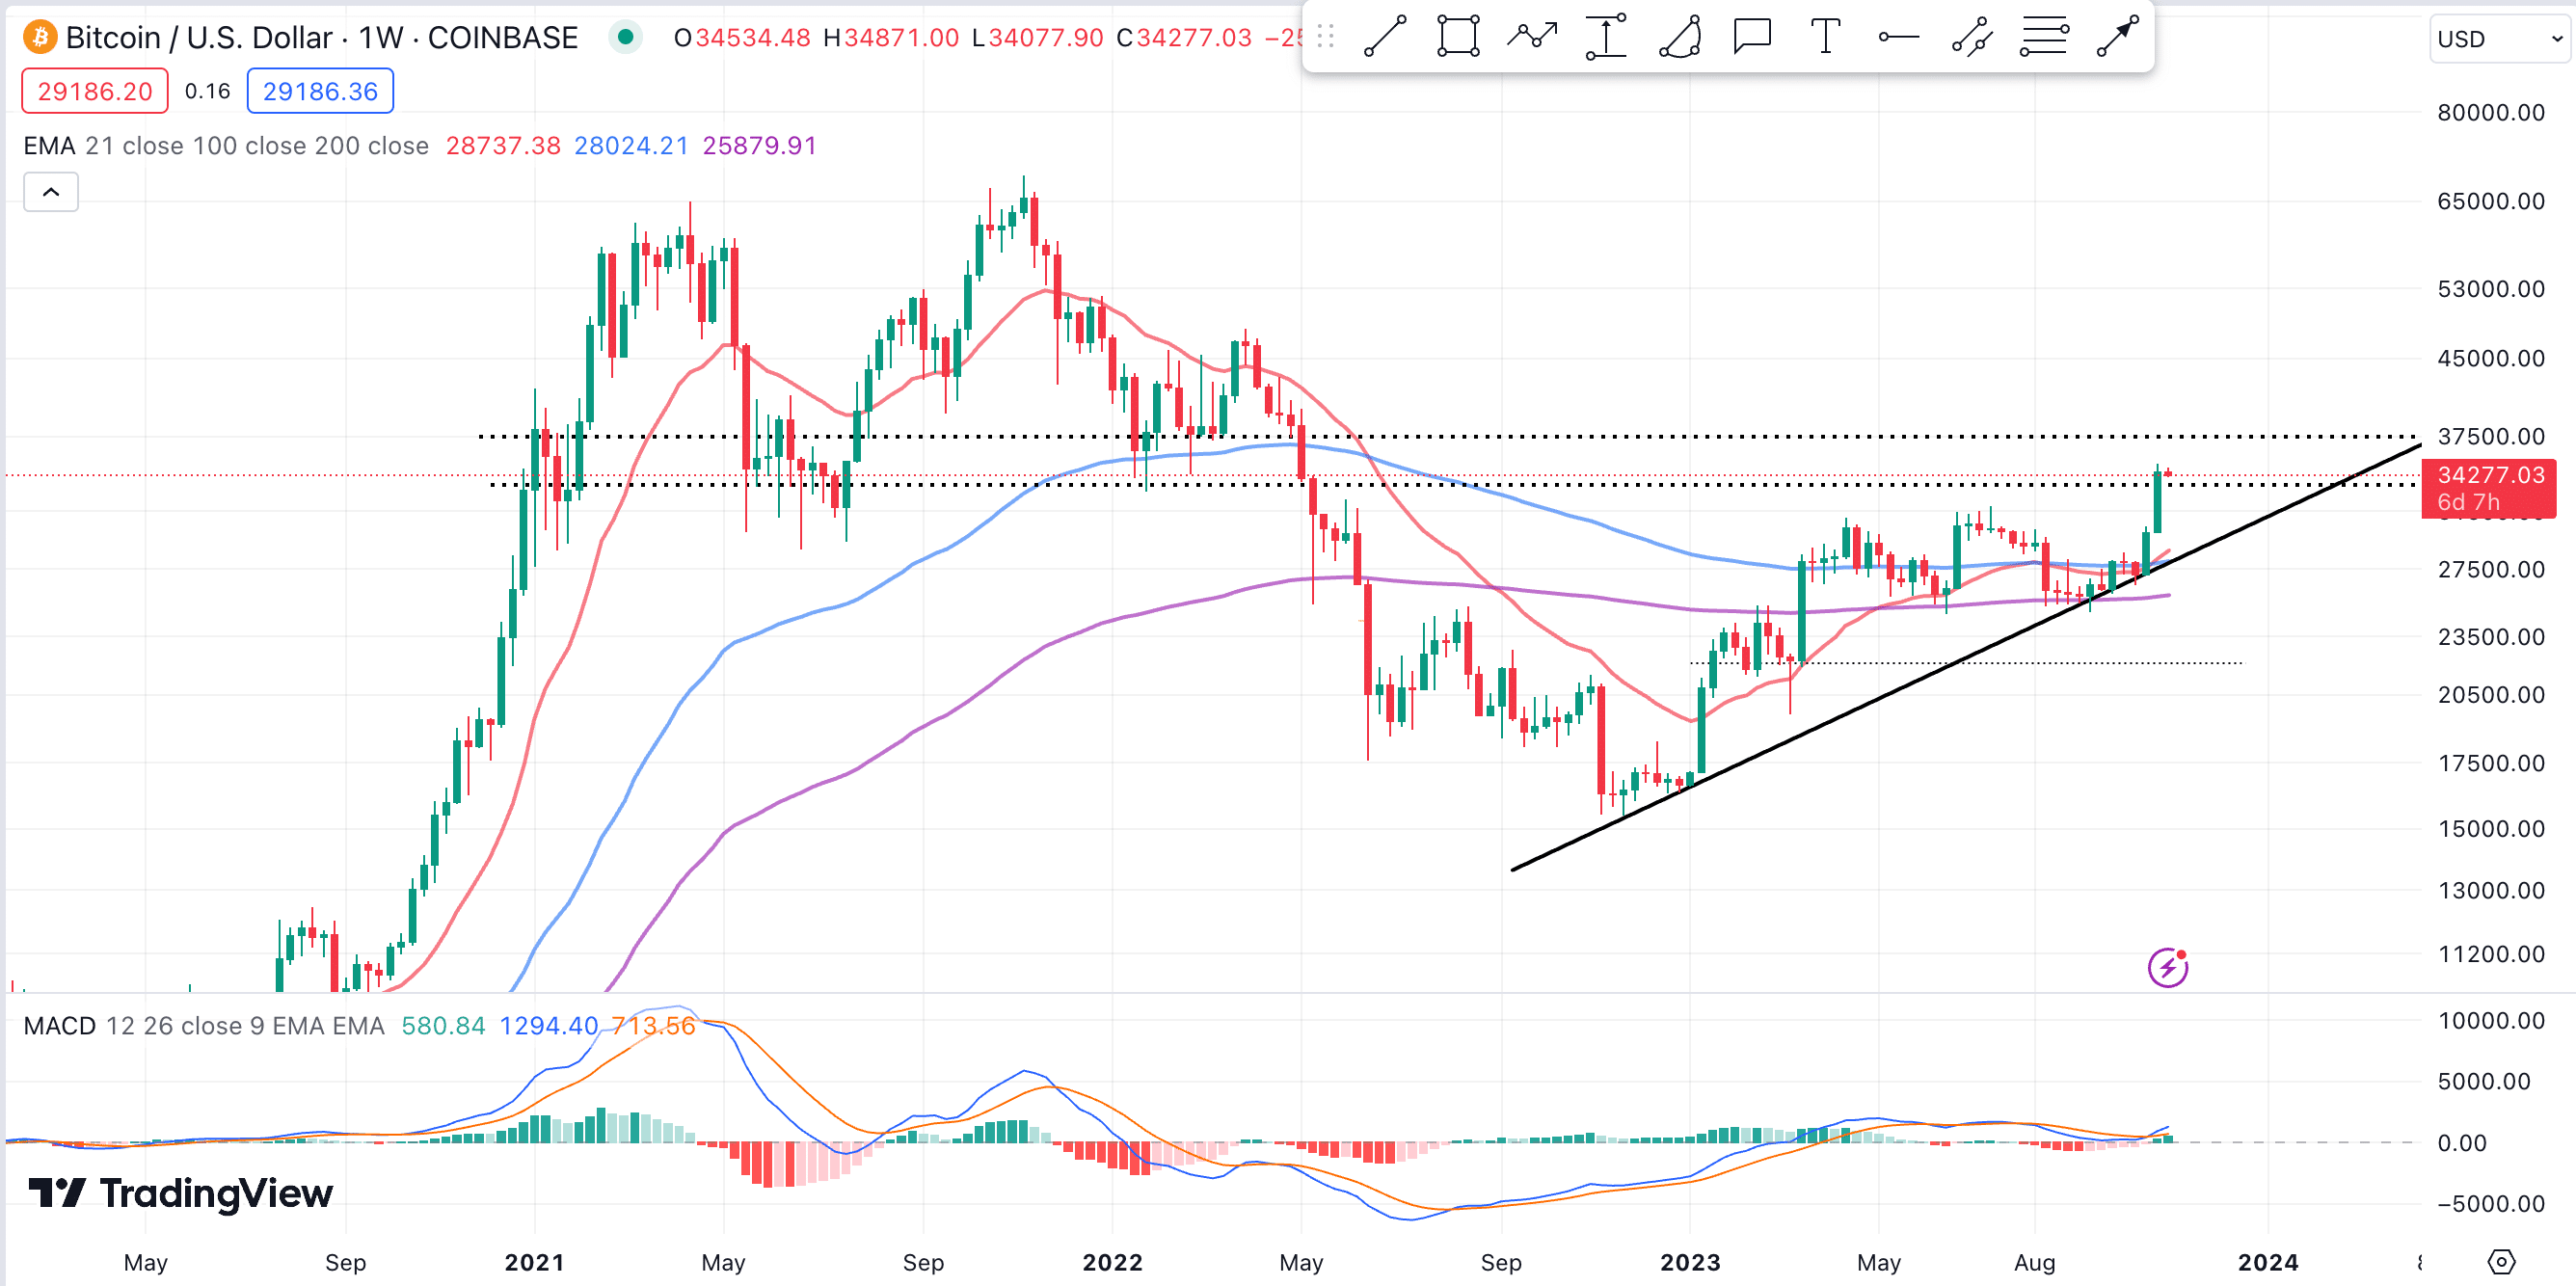Click the MACD line value 1294.40

(548, 1026)
